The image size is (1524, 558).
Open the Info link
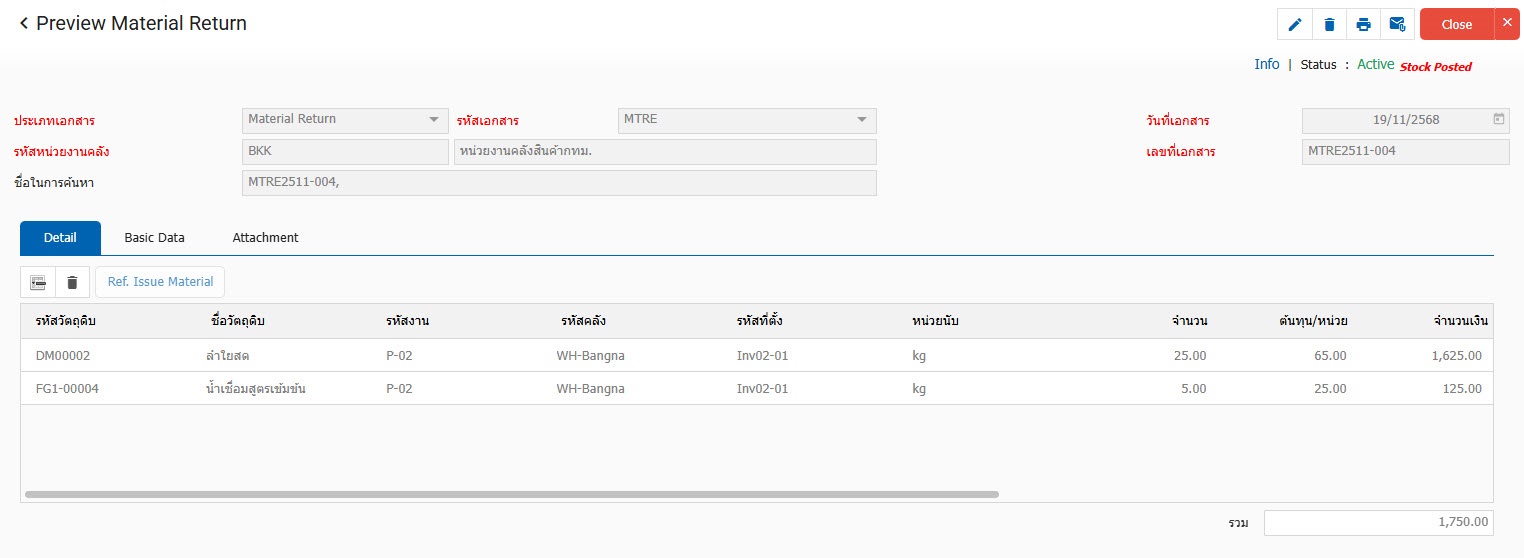coord(1266,64)
